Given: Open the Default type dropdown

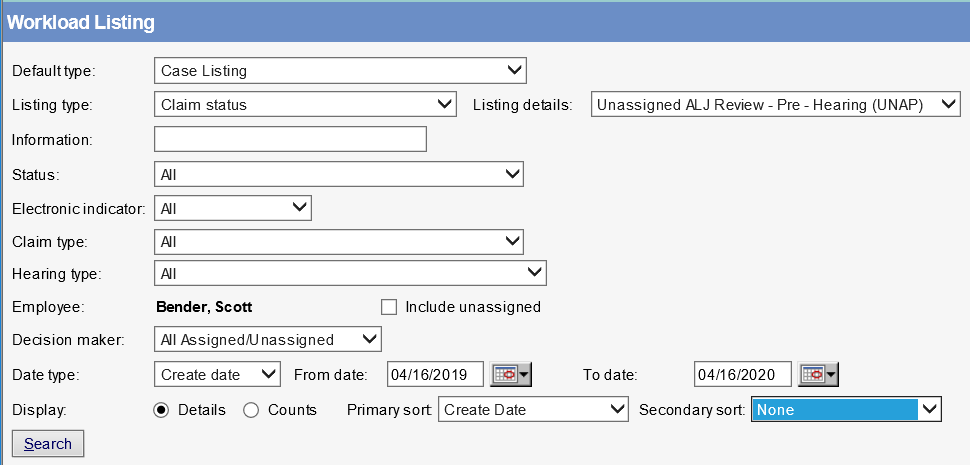Looking at the screenshot, I should pos(341,71).
